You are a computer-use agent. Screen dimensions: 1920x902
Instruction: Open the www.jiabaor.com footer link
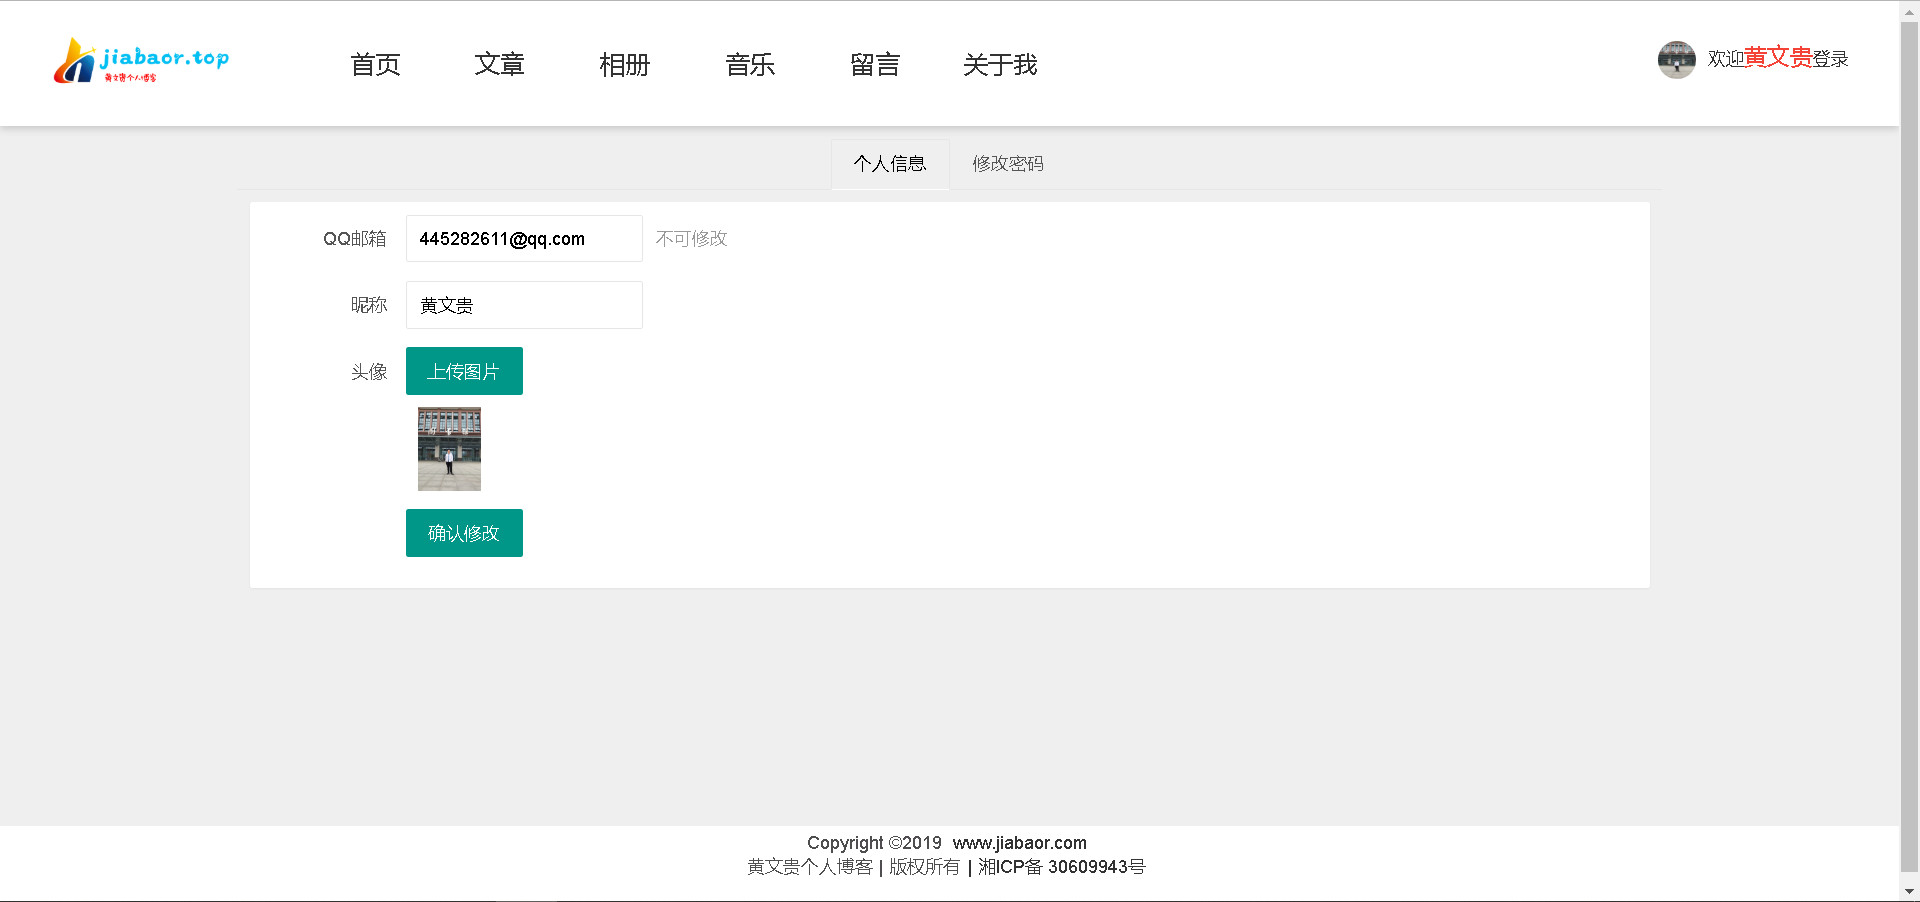pyautogui.click(x=1019, y=843)
